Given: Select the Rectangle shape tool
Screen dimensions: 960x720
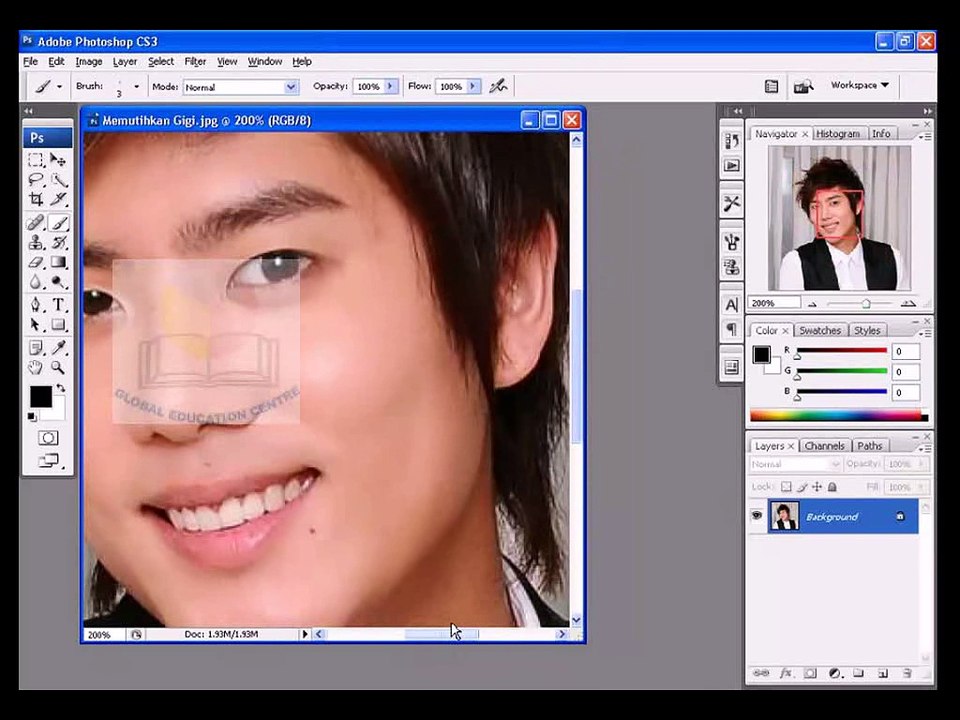Looking at the screenshot, I should (x=58, y=324).
